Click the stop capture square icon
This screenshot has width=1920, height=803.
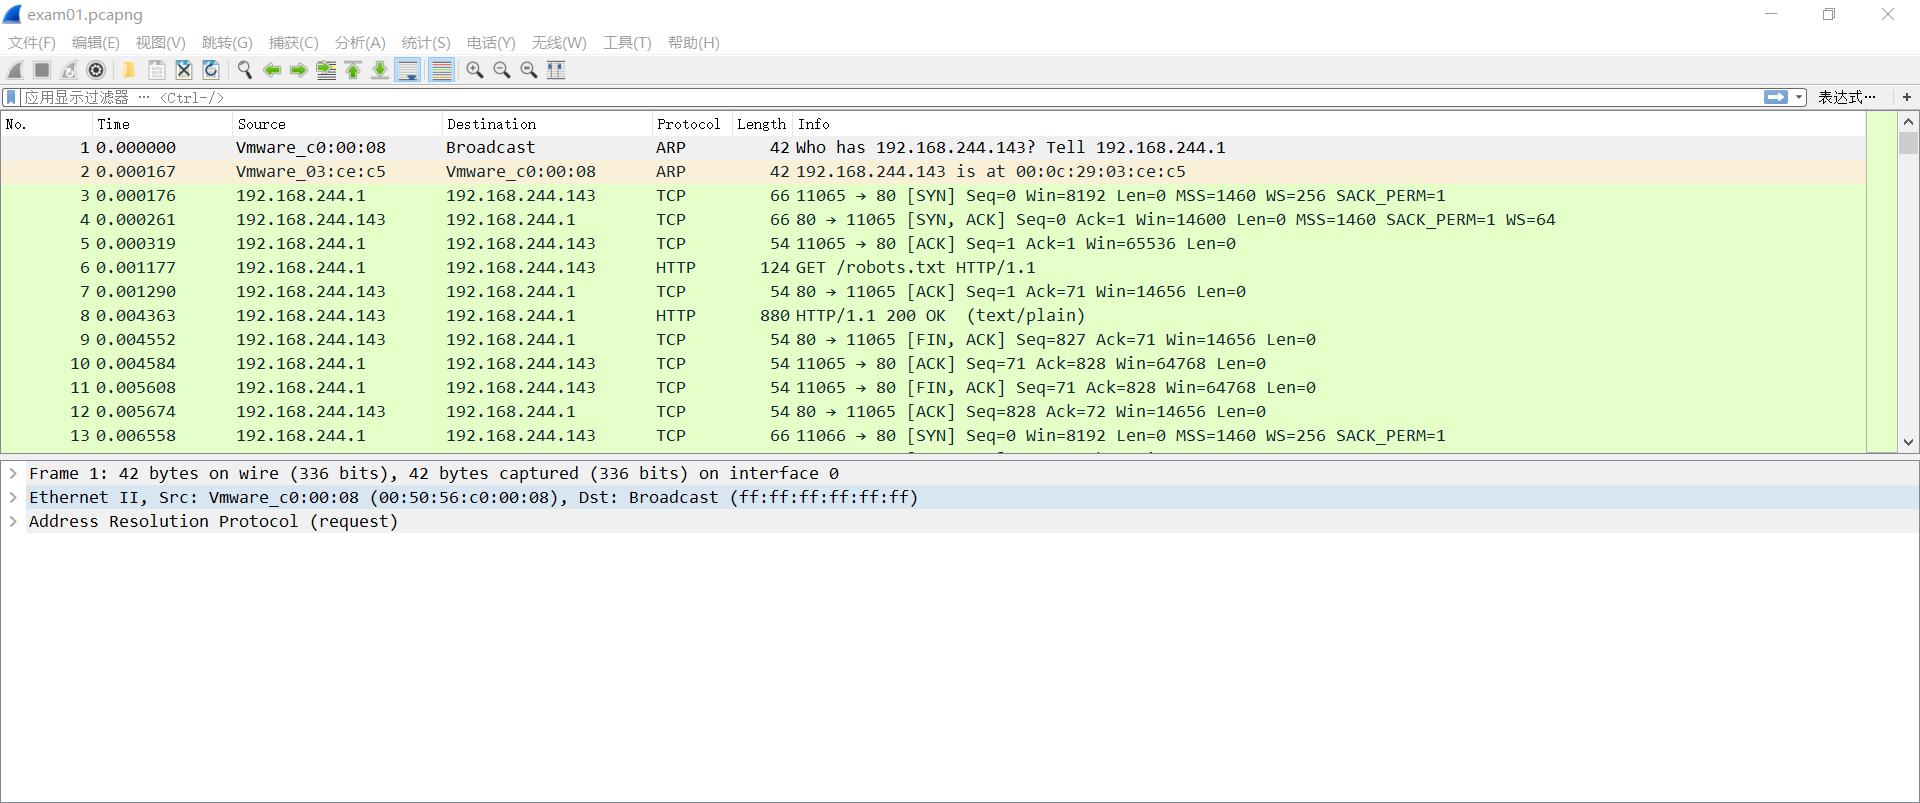tap(42, 70)
